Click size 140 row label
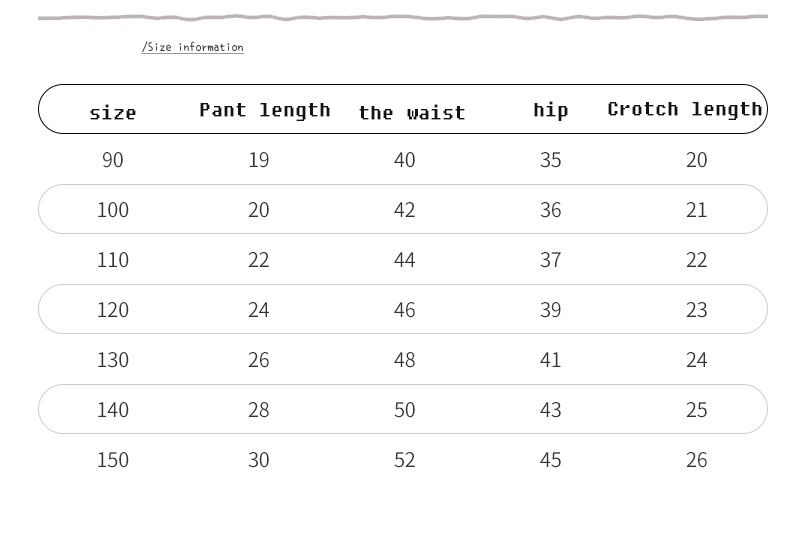Viewport: 790px width, 548px height. point(113,410)
